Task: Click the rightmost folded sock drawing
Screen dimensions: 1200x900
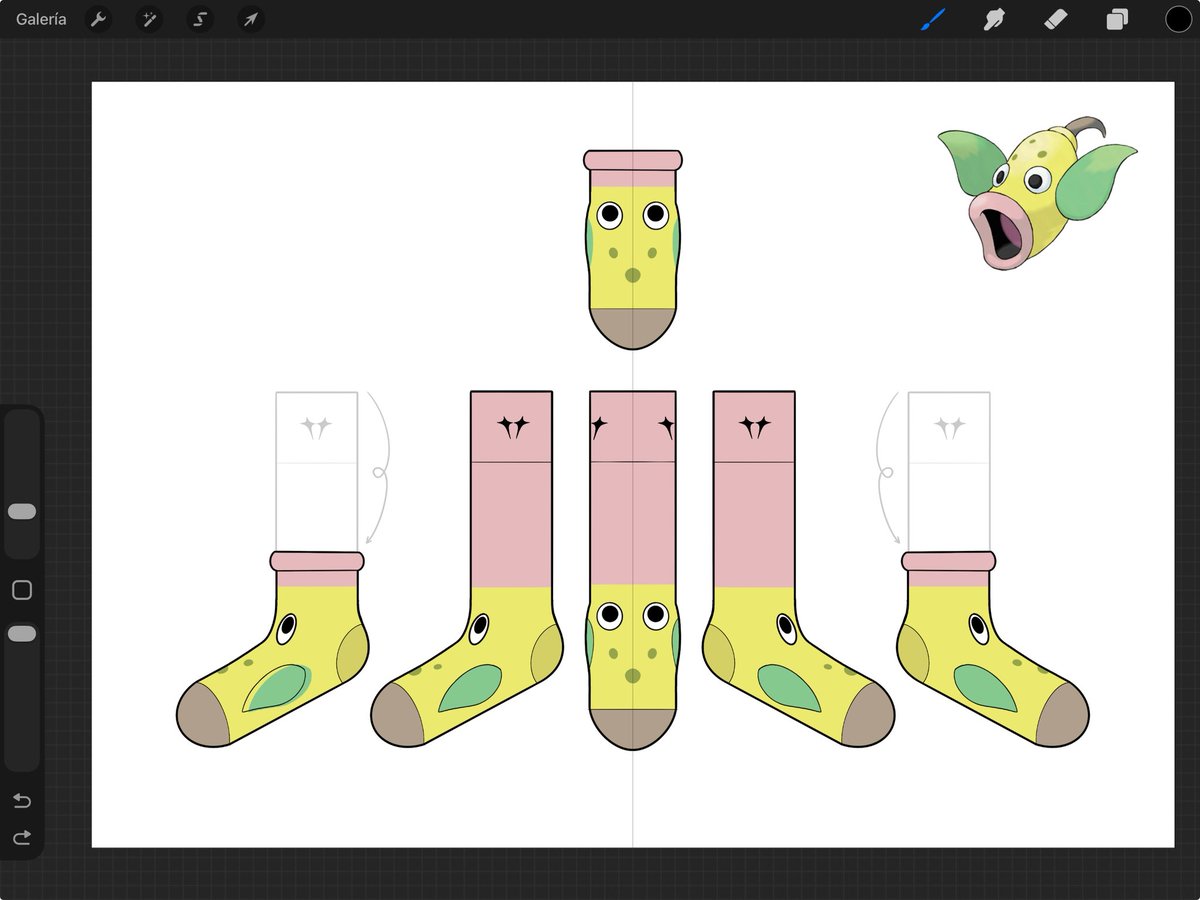Action: pos(993,648)
